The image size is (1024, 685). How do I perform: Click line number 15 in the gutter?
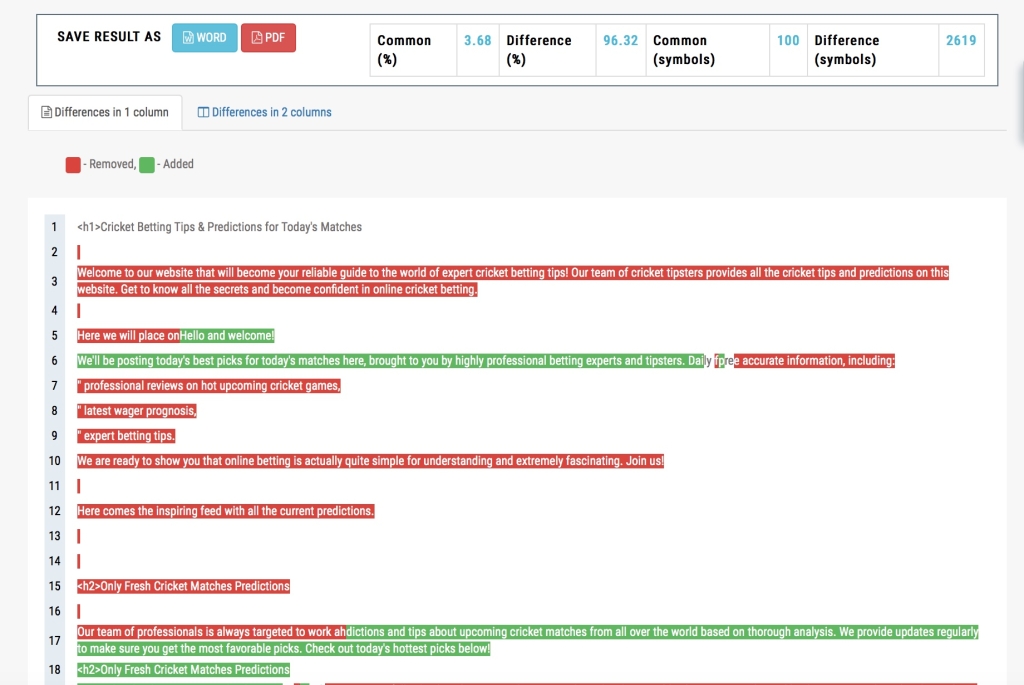pos(55,586)
